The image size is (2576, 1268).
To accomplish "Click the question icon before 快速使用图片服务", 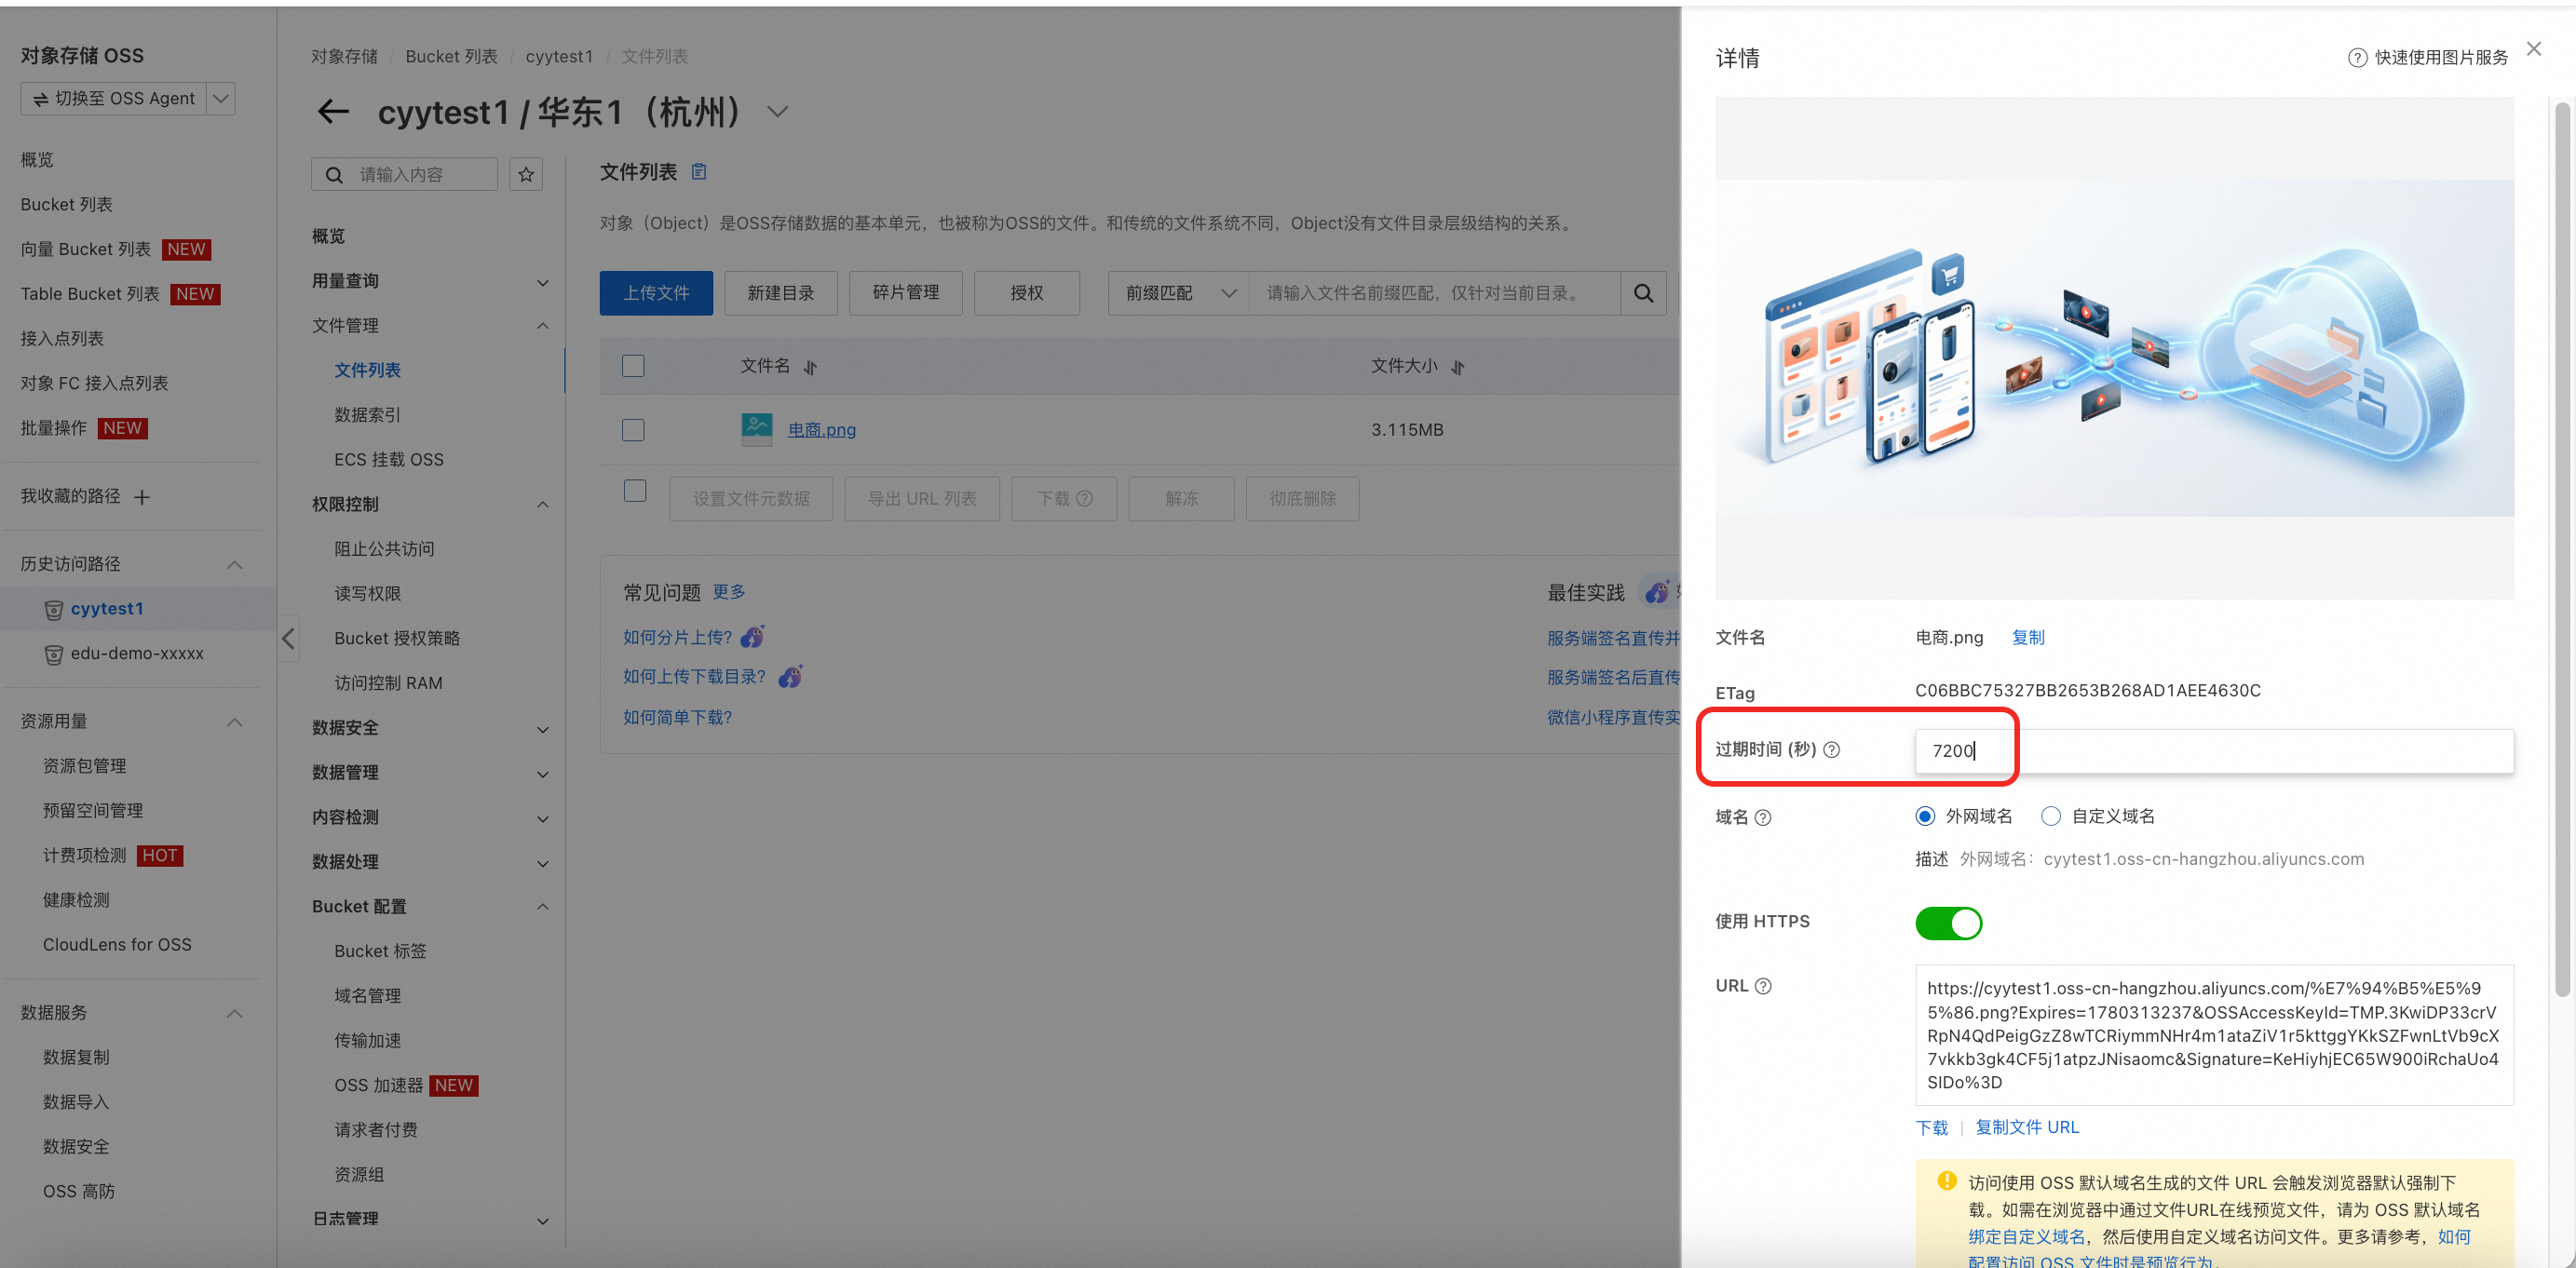I will [2357, 58].
